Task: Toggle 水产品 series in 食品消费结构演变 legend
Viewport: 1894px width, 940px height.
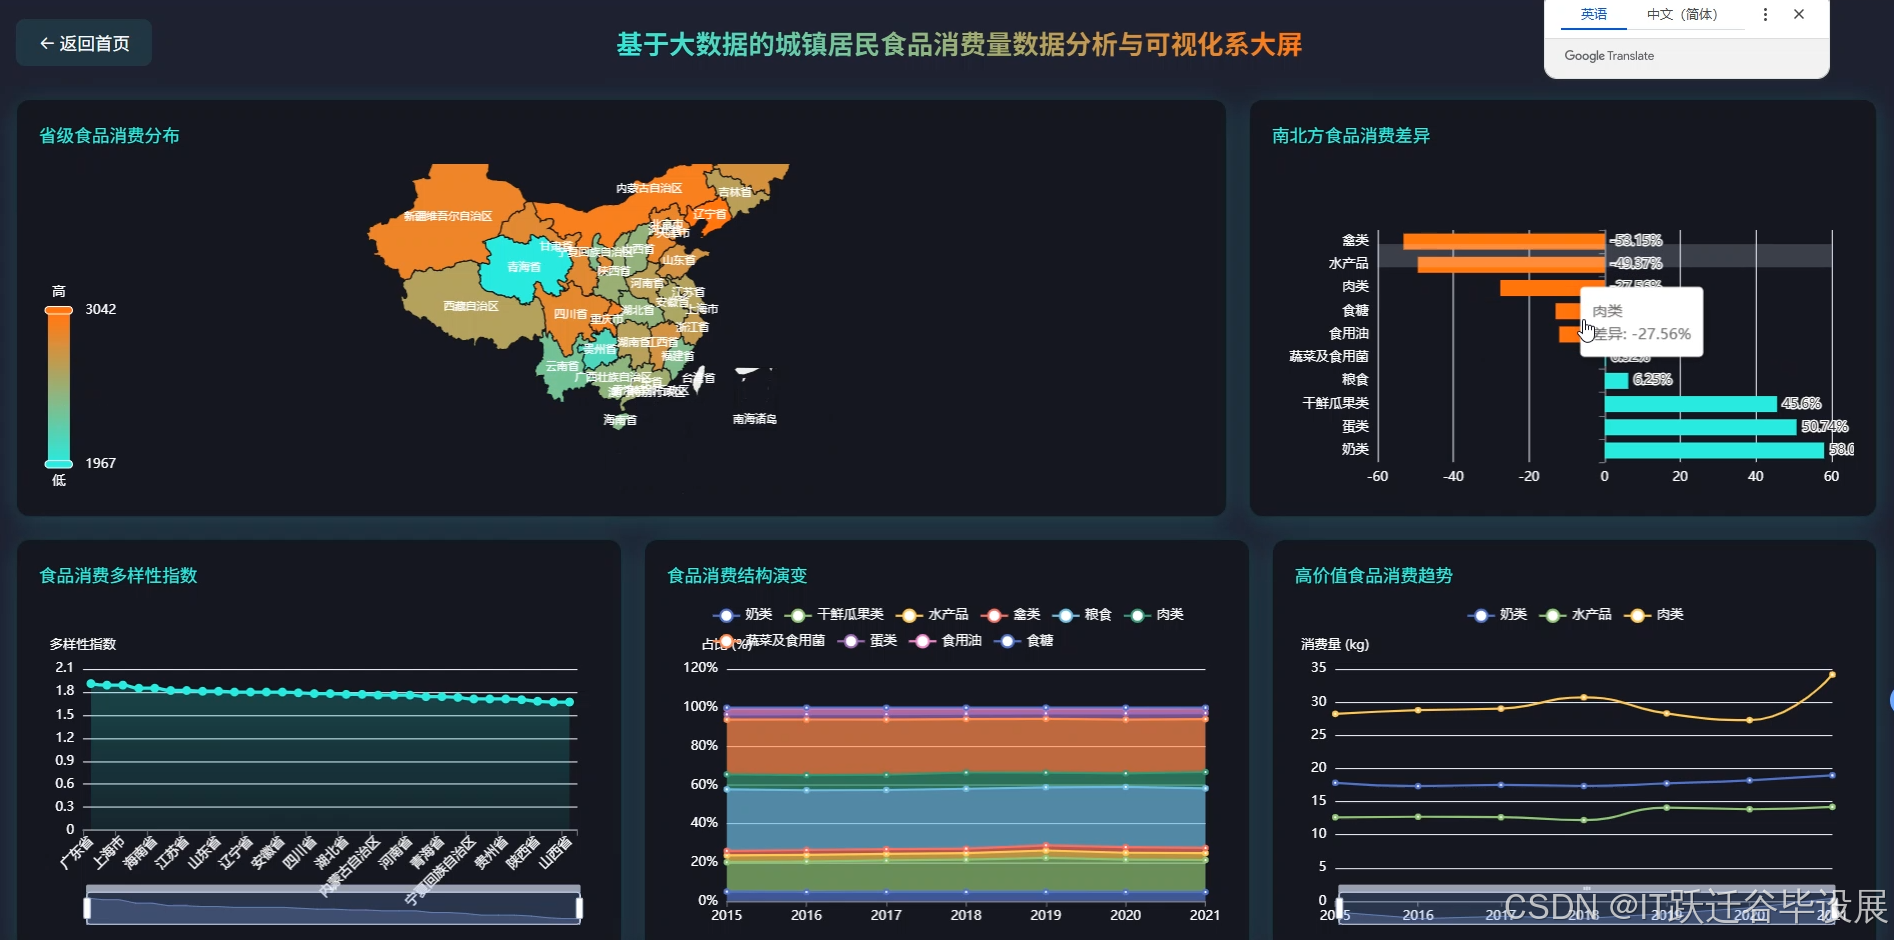Action: point(933,614)
